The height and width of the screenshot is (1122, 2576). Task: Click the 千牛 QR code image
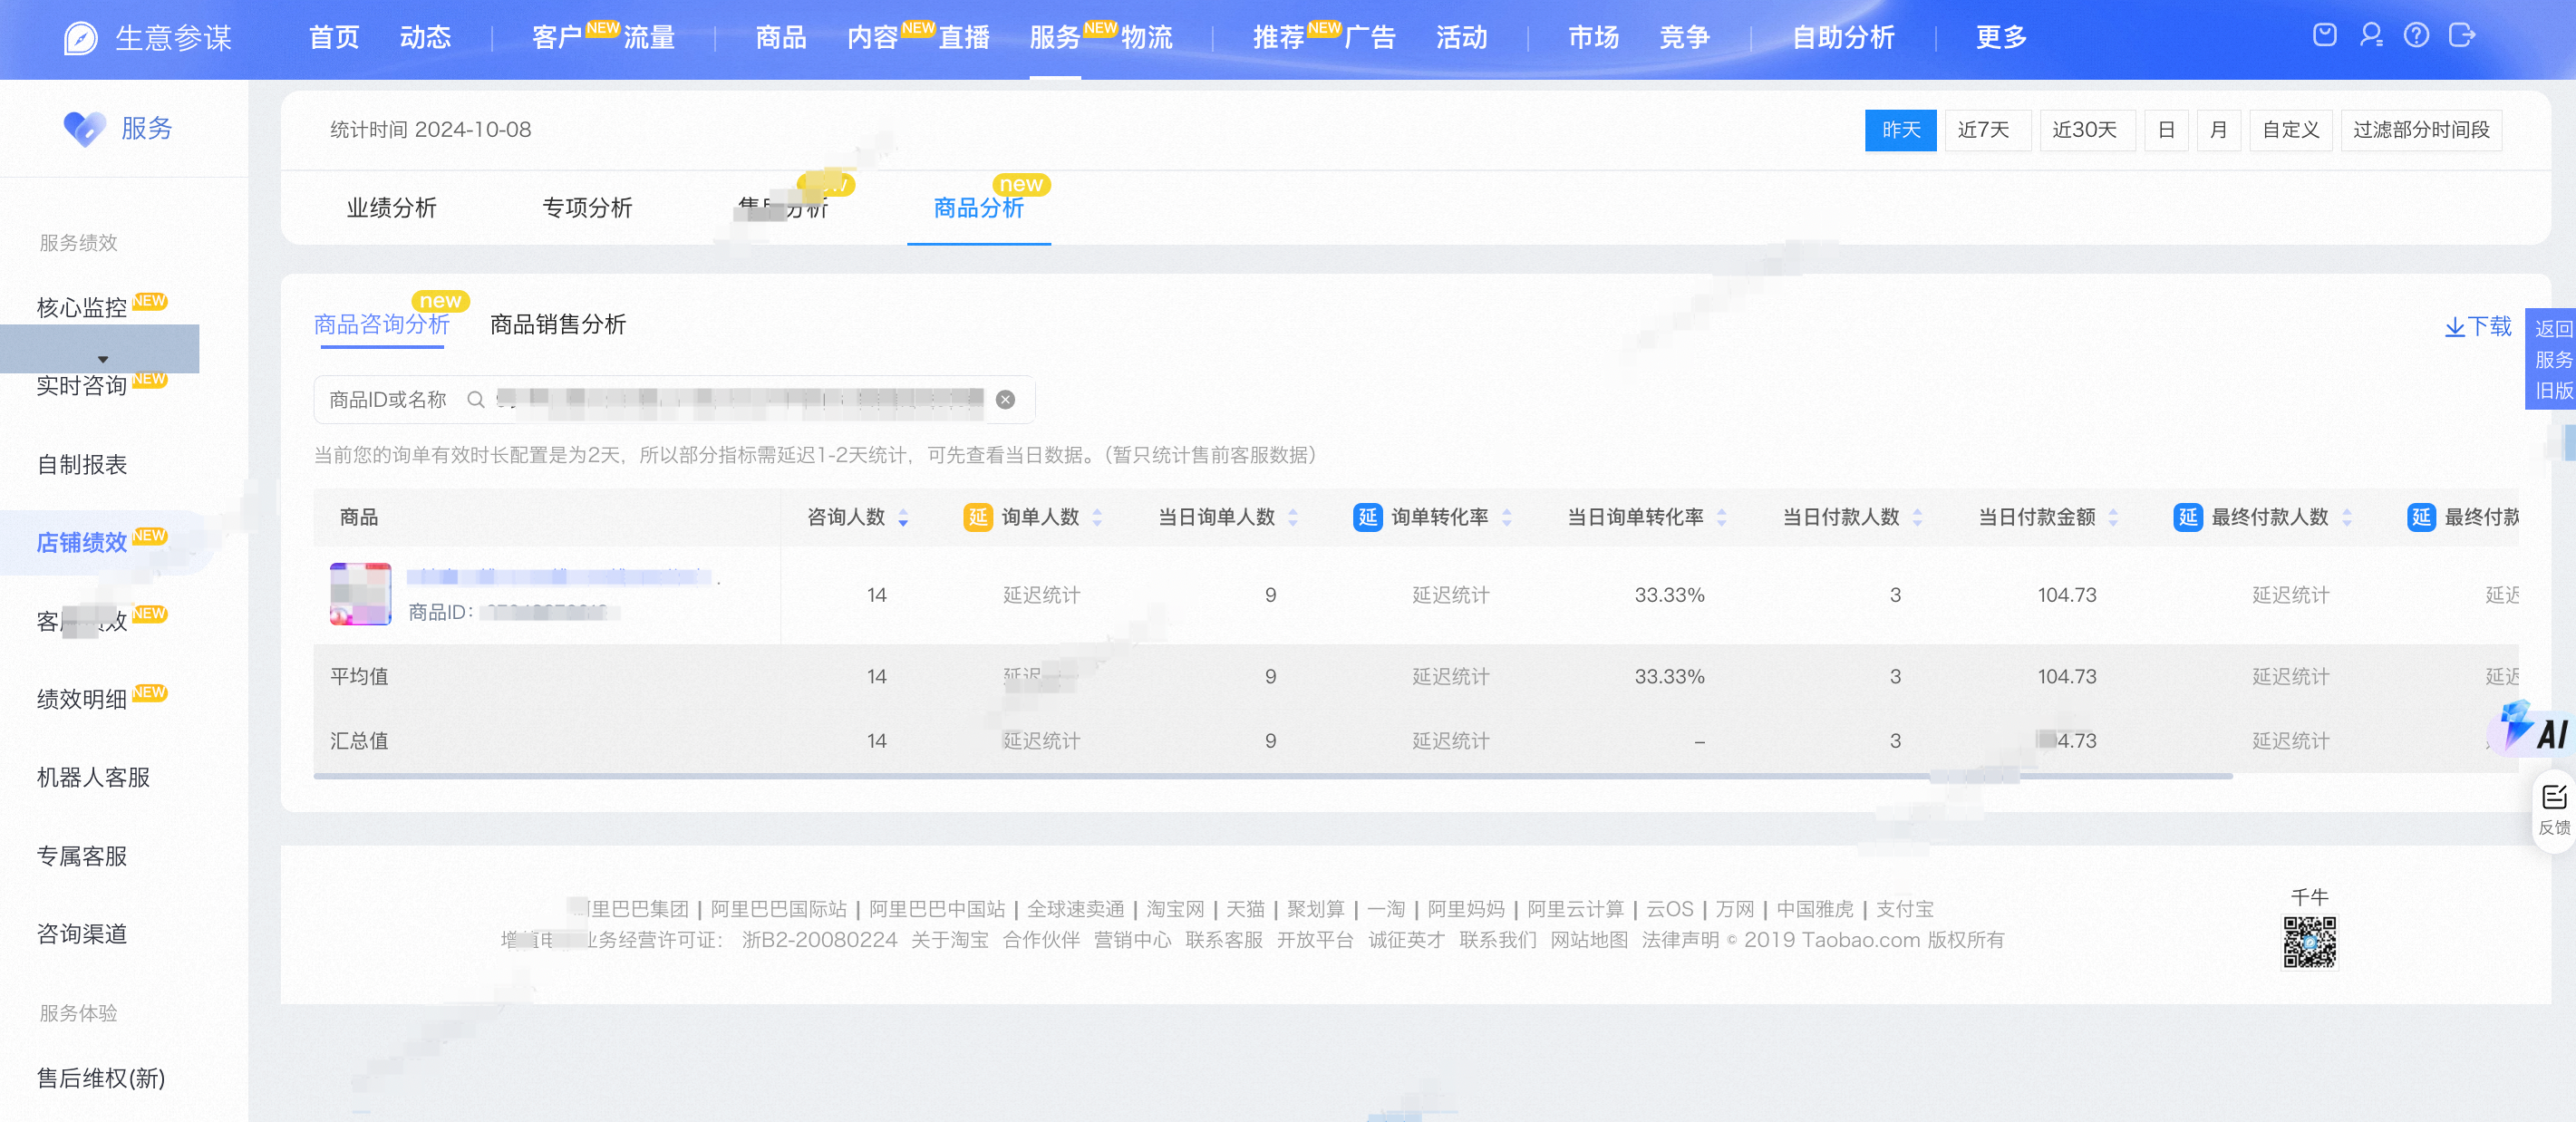point(2309,942)
